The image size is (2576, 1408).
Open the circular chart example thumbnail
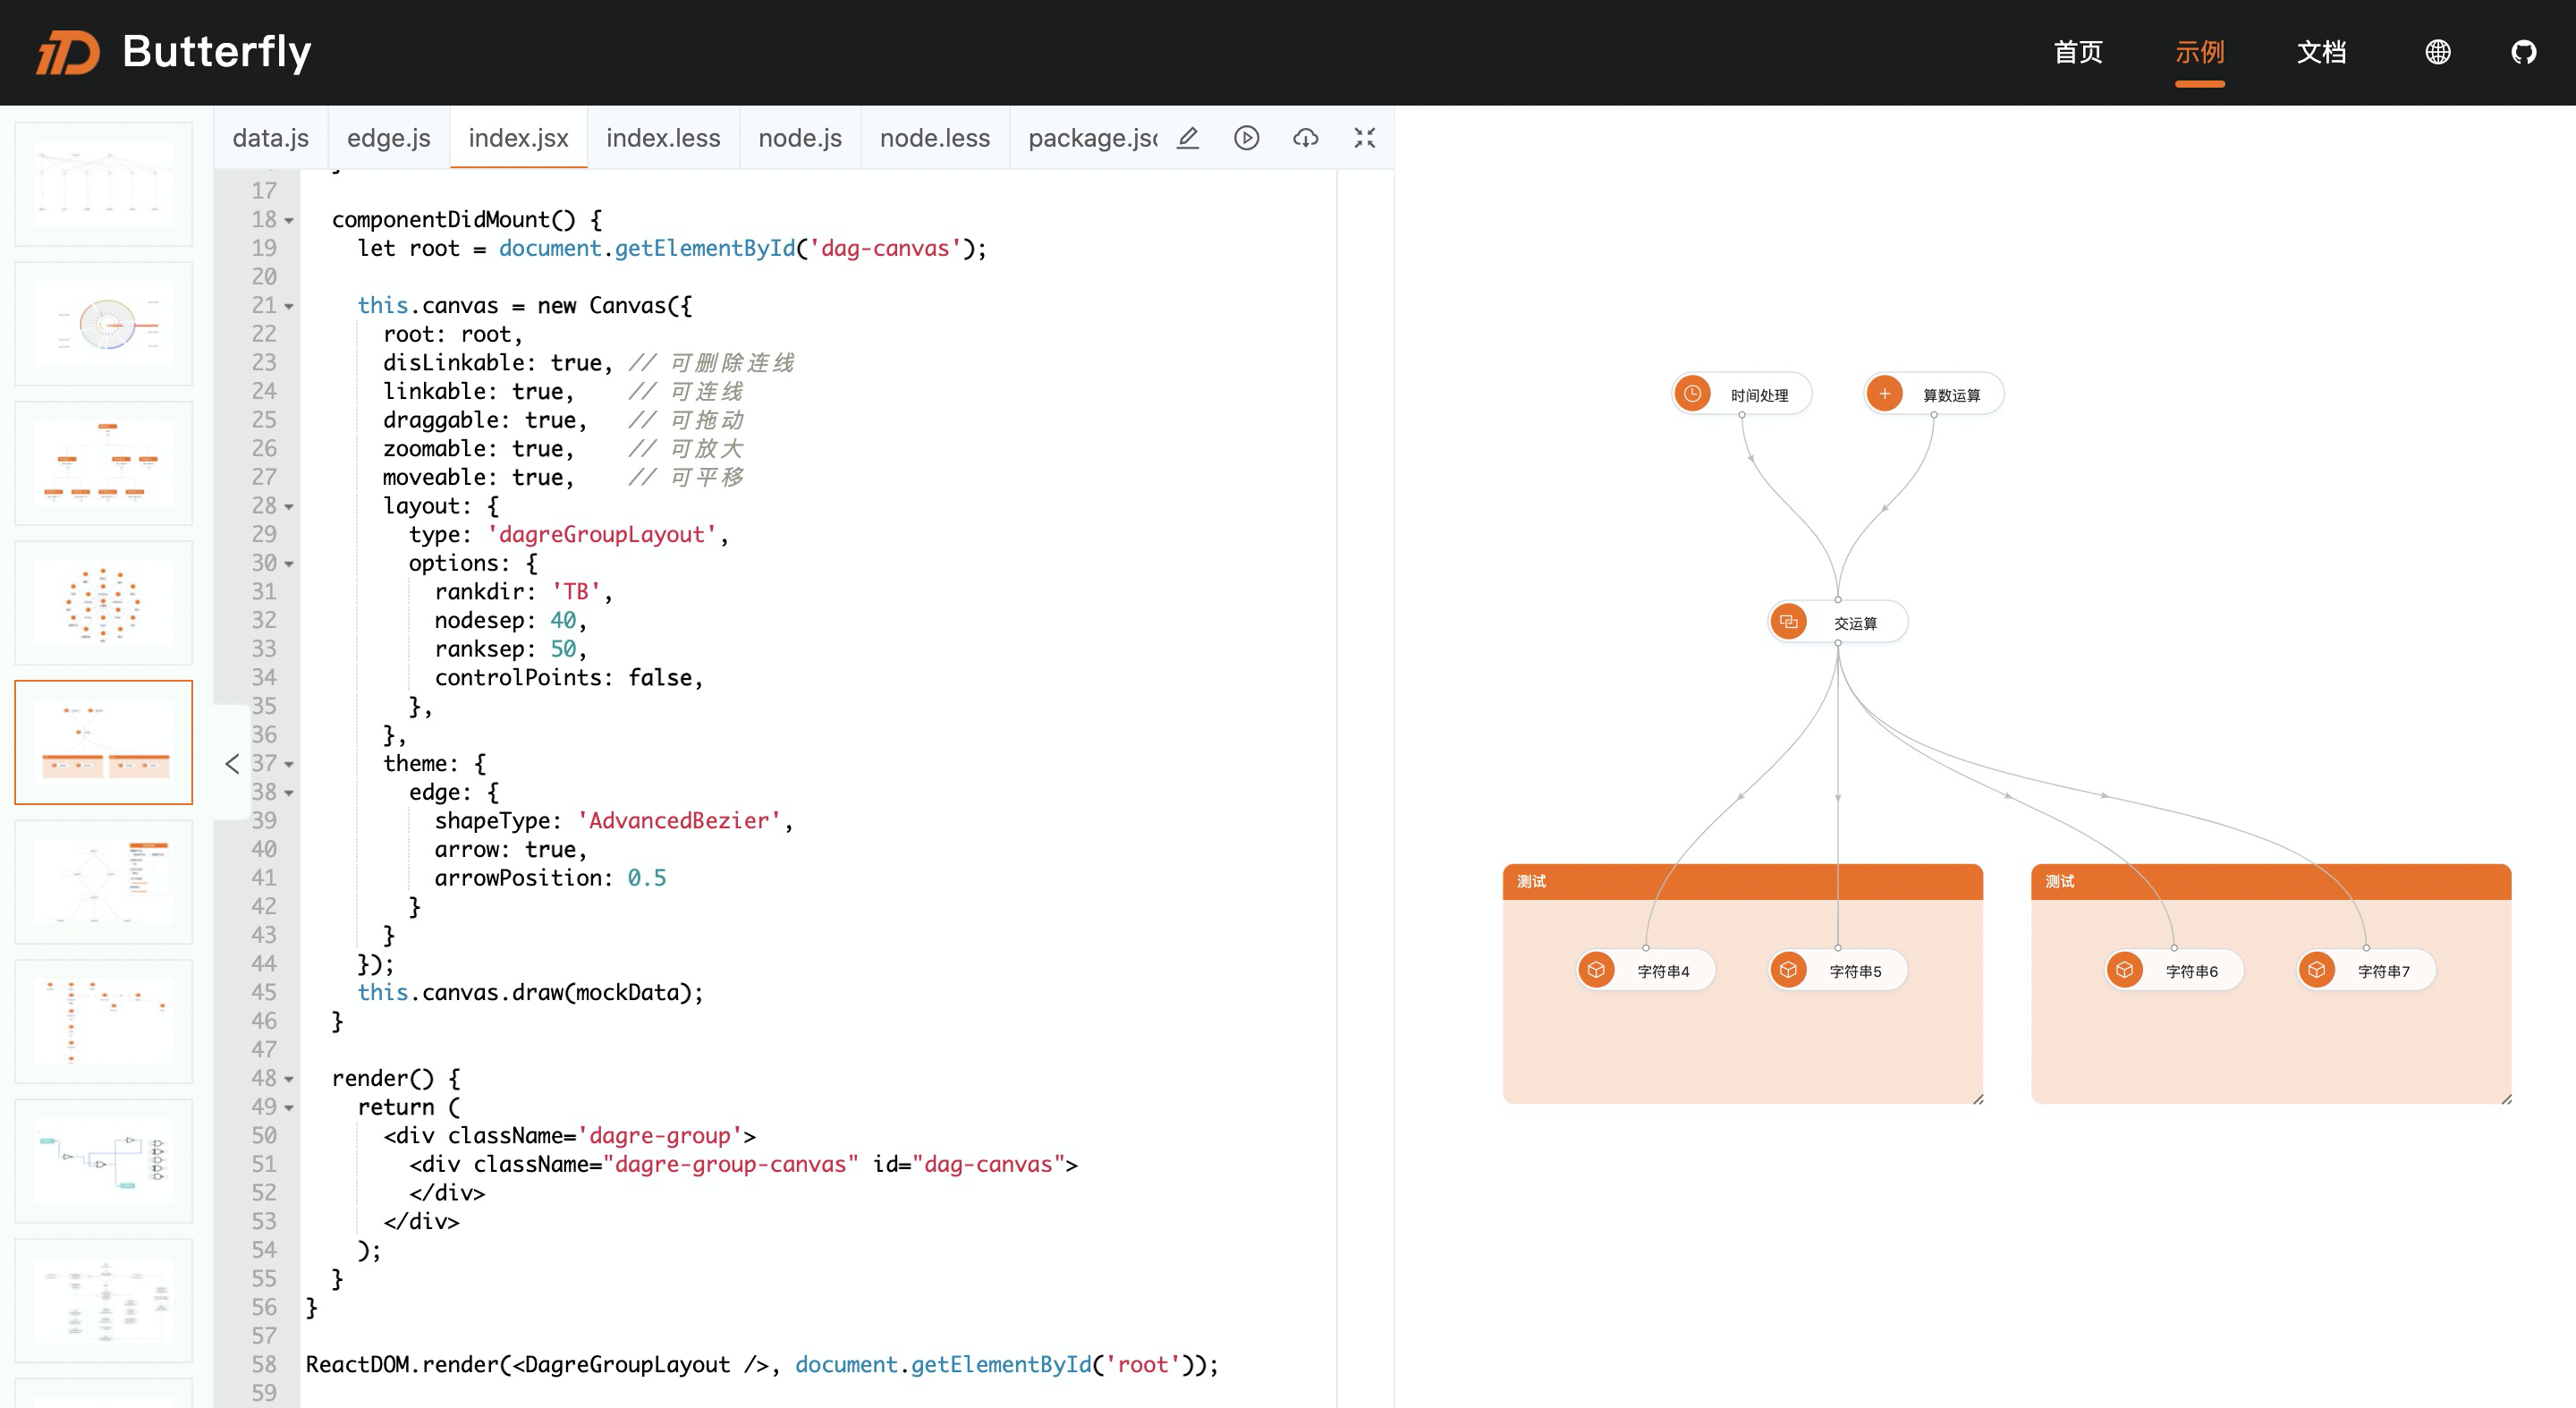tap(104, 324)
